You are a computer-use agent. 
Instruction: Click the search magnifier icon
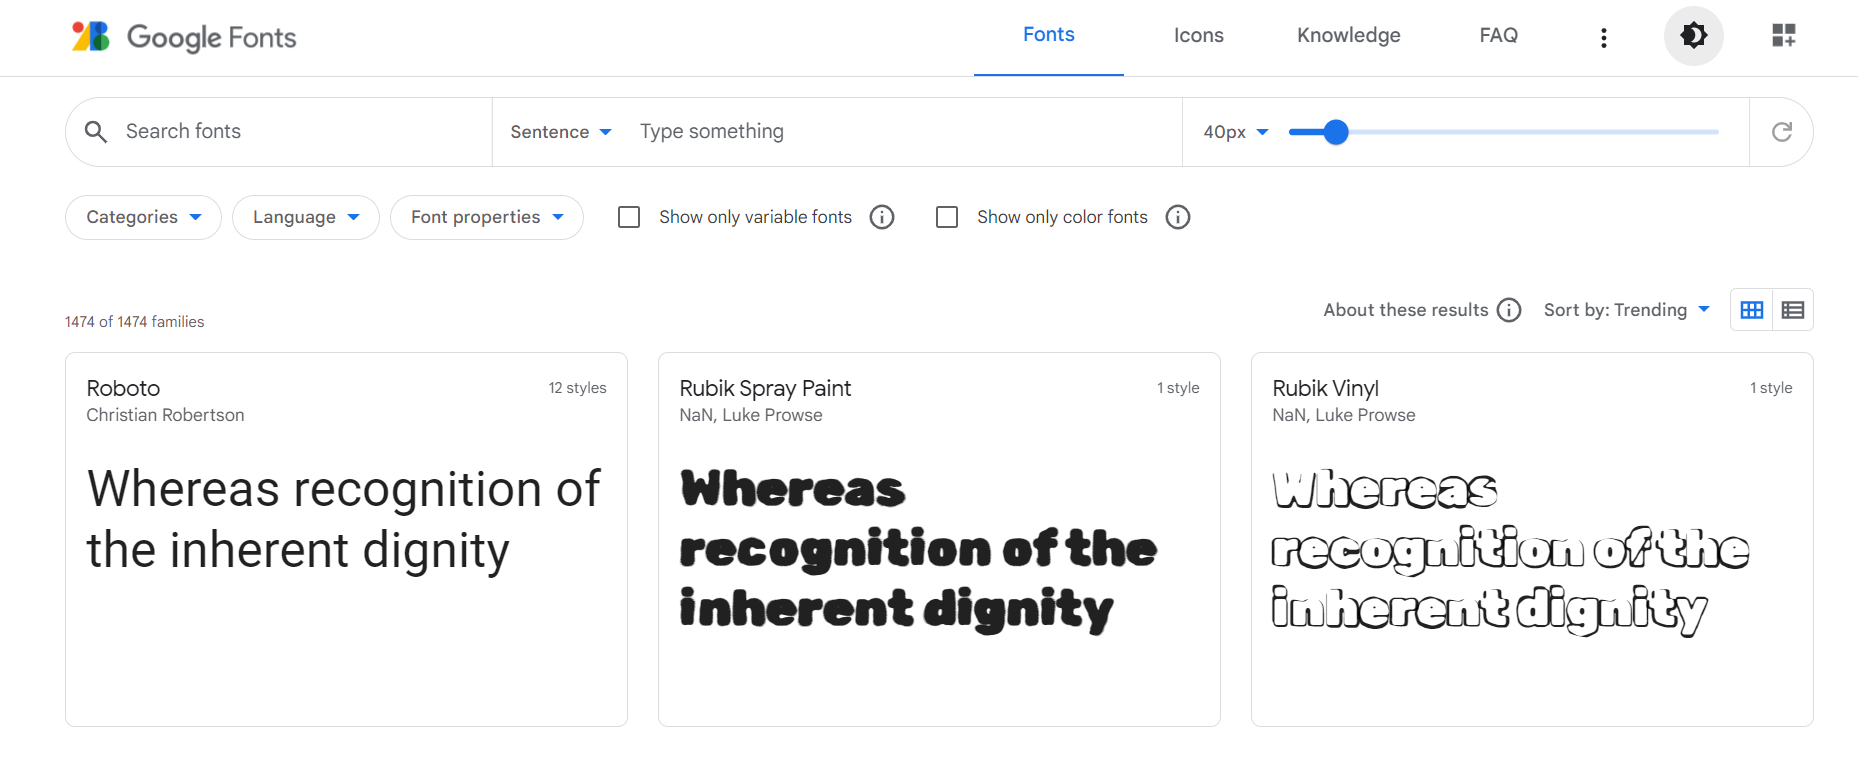(96, 132)
